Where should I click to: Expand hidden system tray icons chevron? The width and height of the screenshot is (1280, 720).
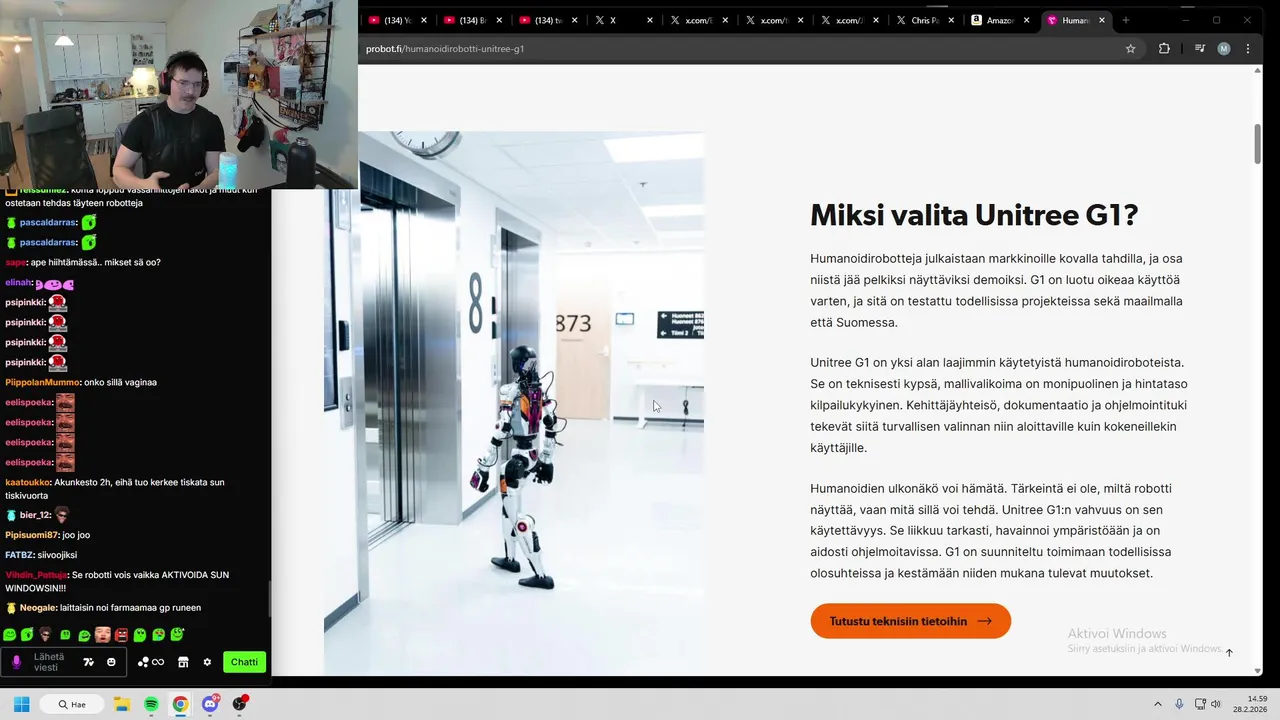coord(1158,704)
